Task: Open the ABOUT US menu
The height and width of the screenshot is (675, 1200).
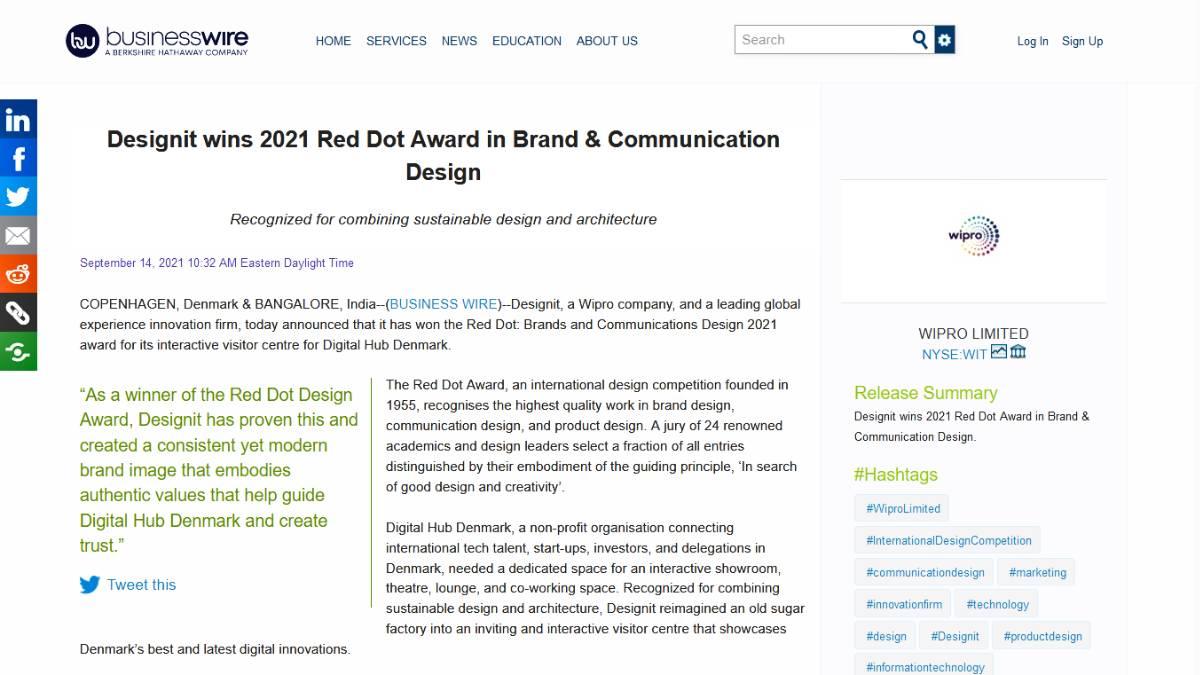Action: pos(607,41)
